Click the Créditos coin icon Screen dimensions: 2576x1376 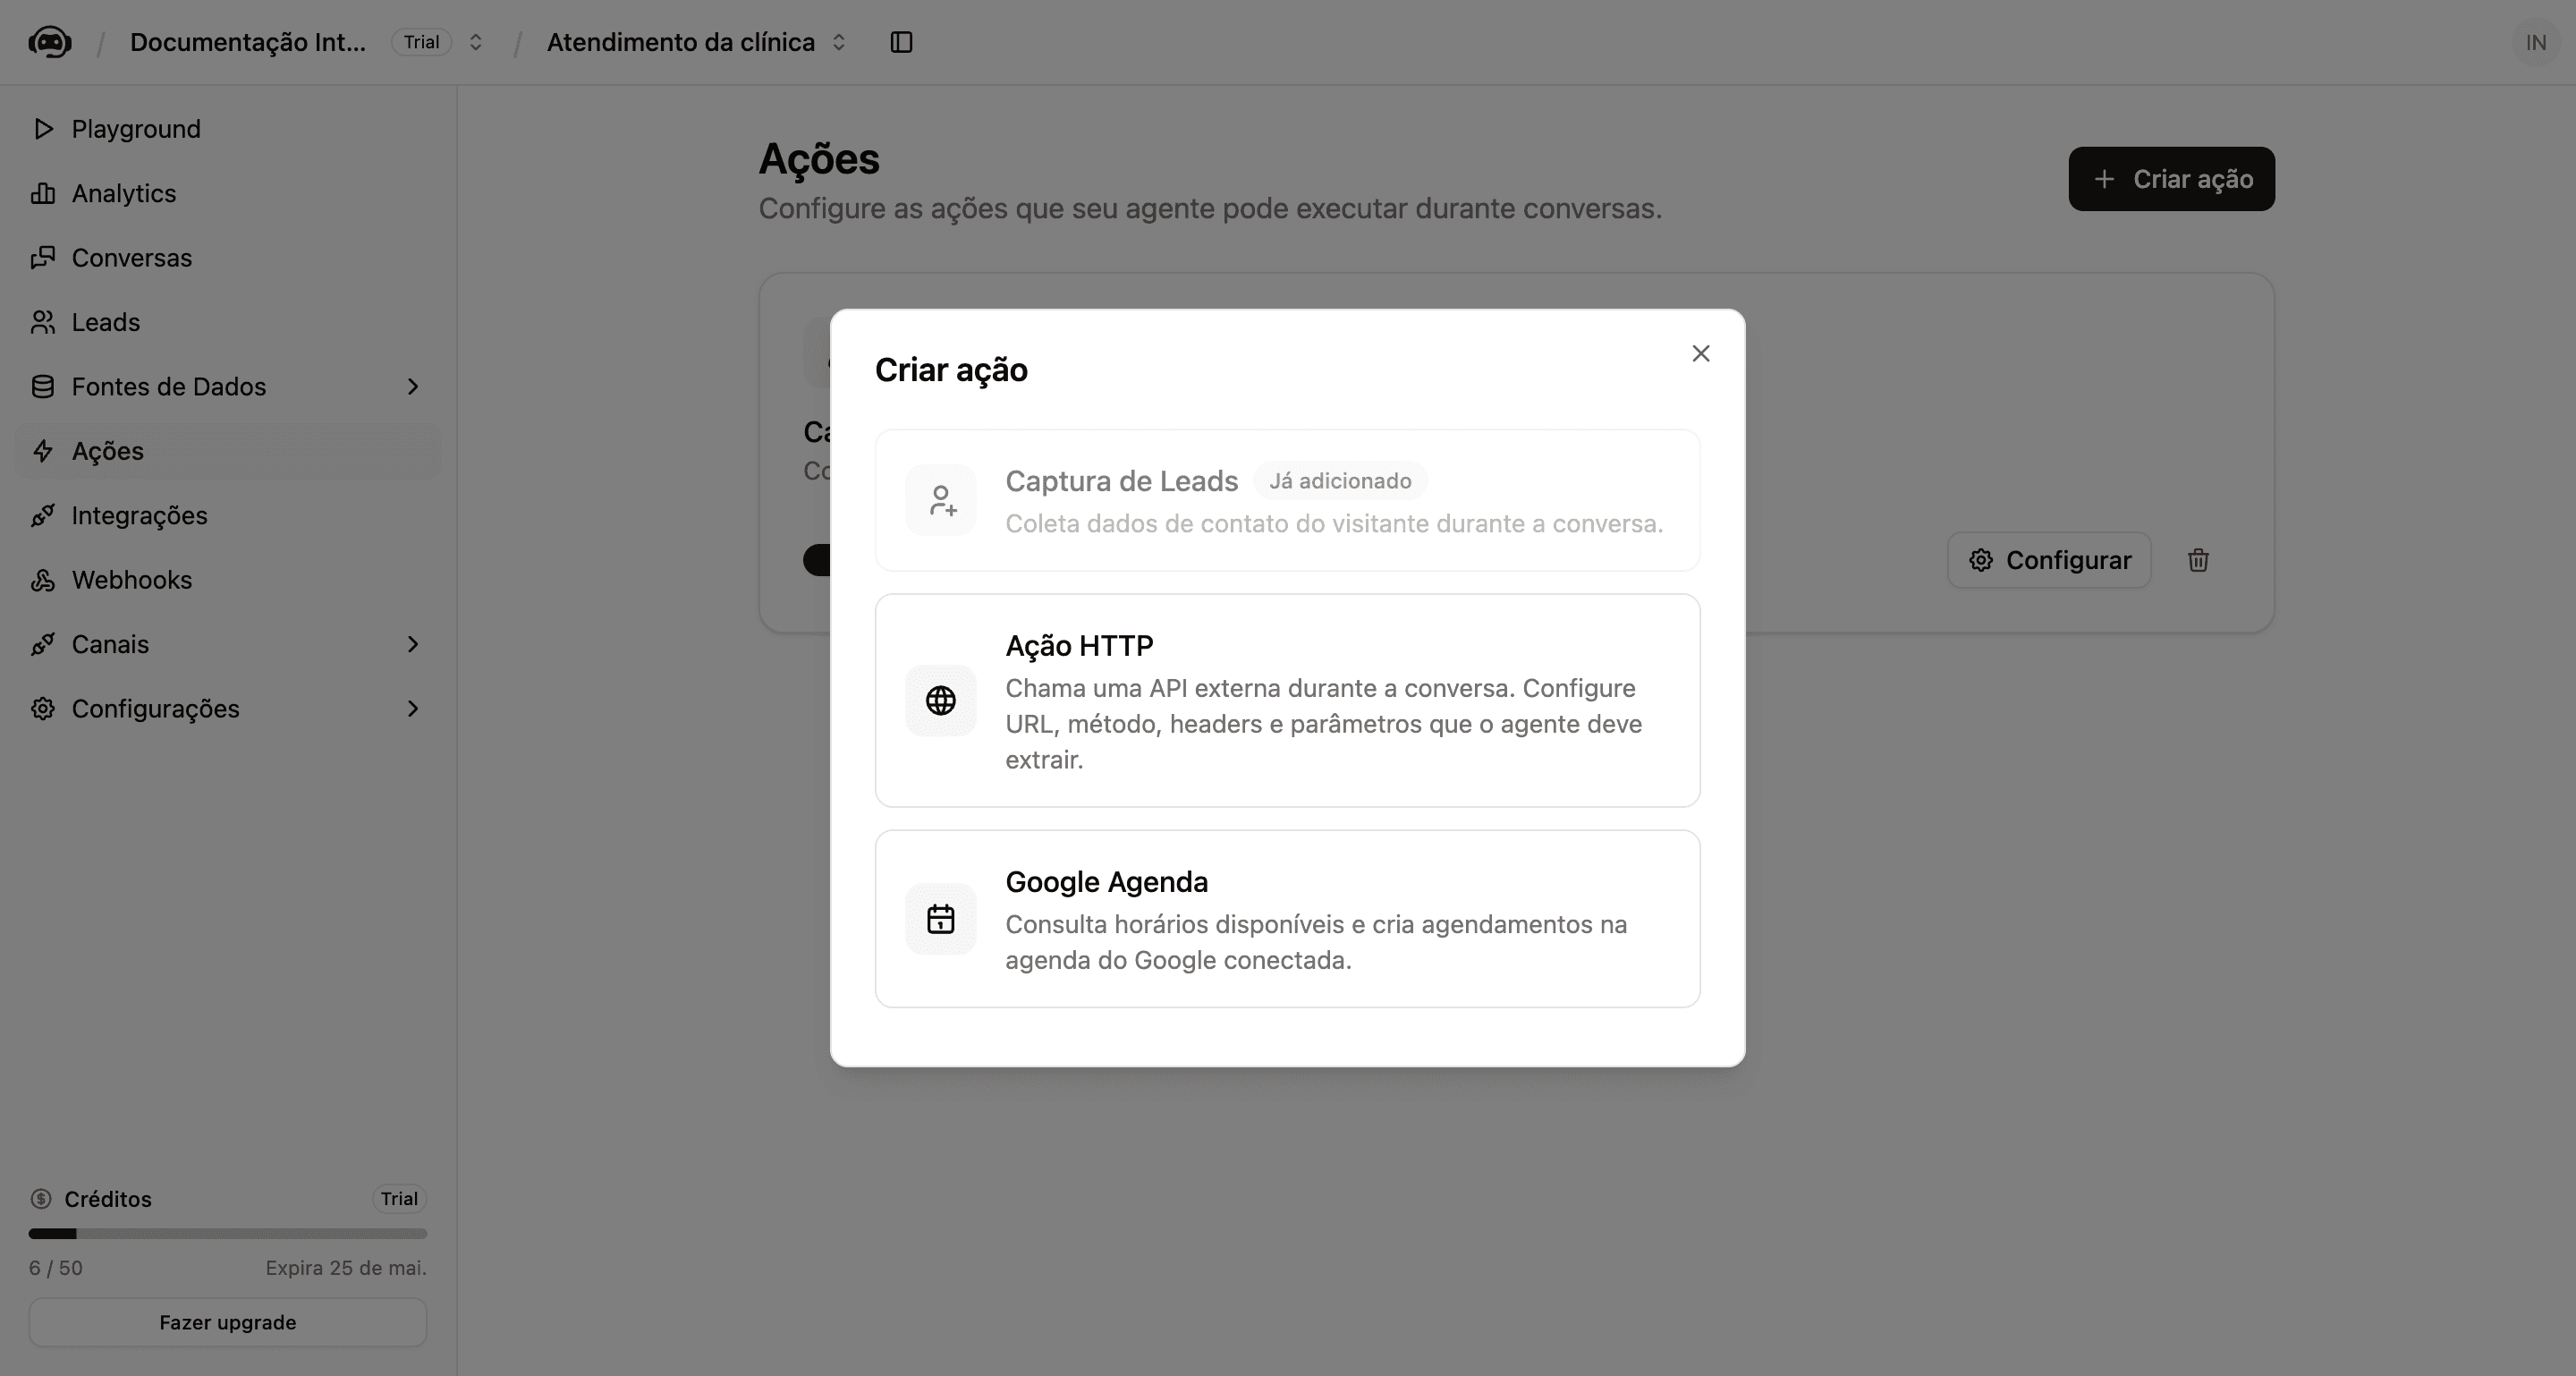(x=41, y=1199)
